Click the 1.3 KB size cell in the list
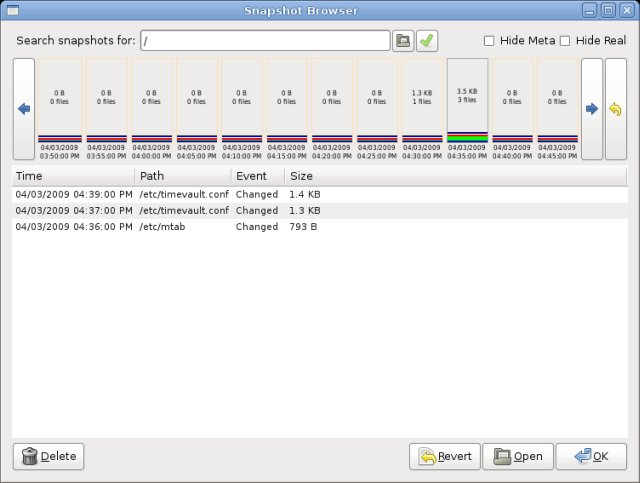Image resolution: width=640 pixels, height=483 pixels. pyautogui.click(x=305, y=211)
